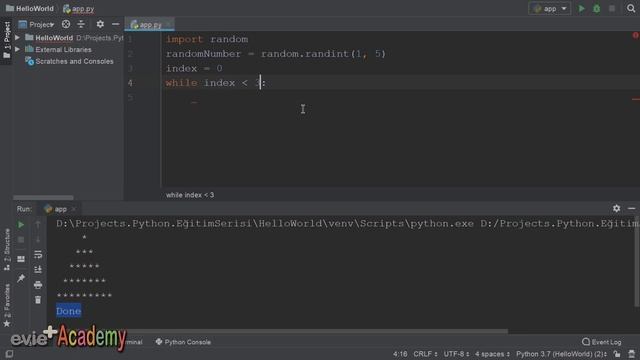The height and width of the screenshot is (360, 640).
Task: Open Run panel settings gear
Action: pyautogui.click(x=616, y=209)
